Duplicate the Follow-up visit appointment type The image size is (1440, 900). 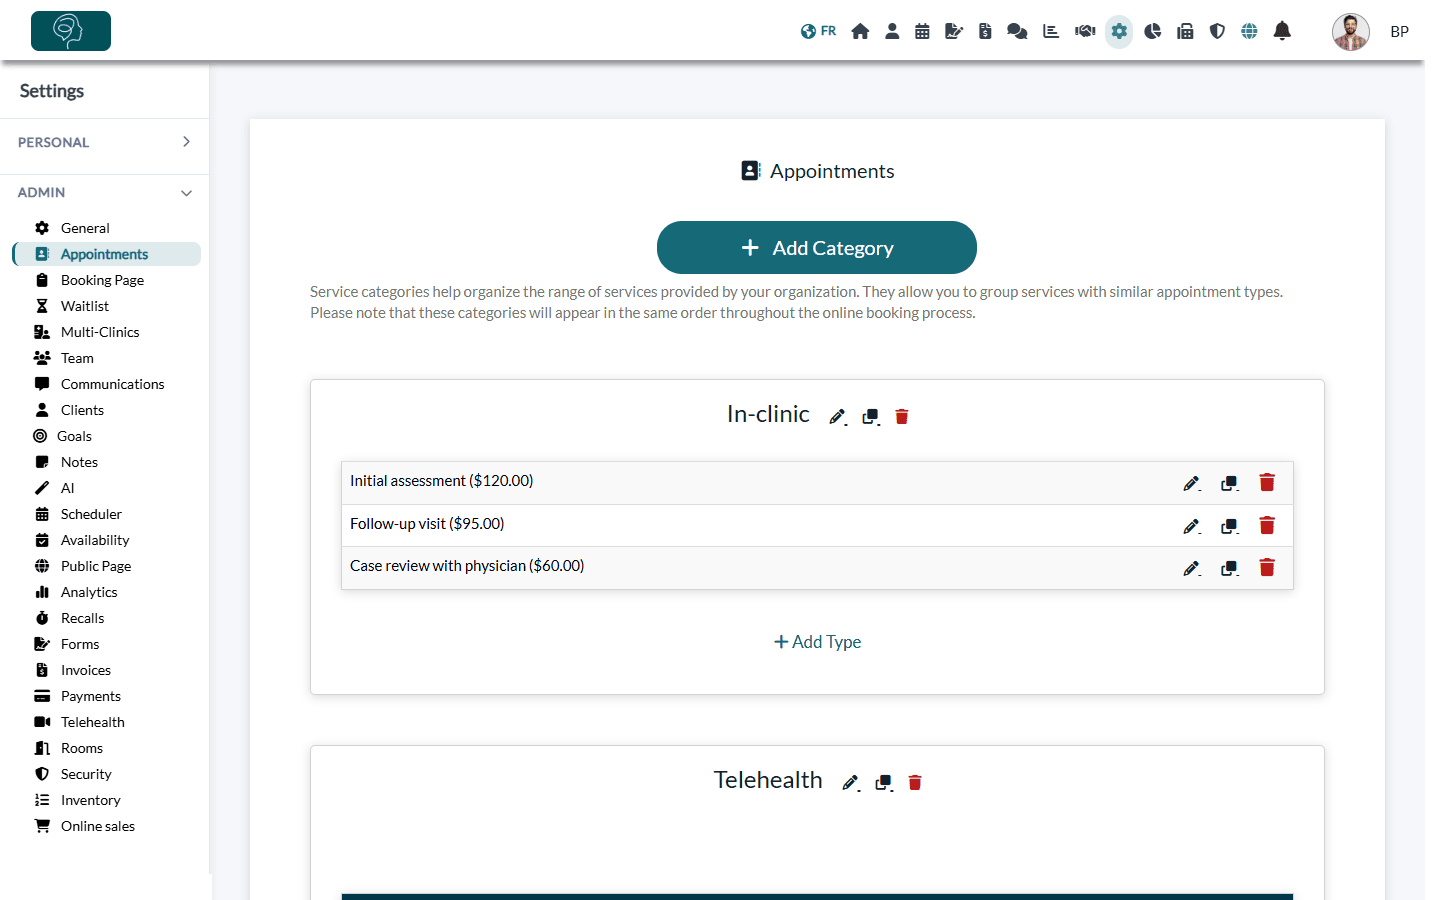click(1230, 526)
